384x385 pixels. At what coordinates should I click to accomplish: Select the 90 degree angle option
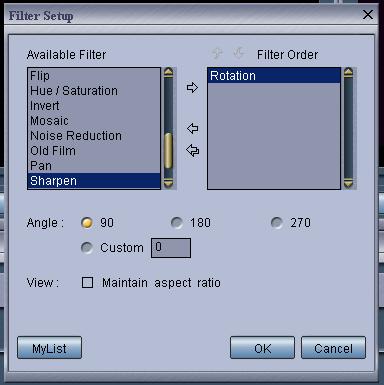pyautogui.click(x=87, y=223)
